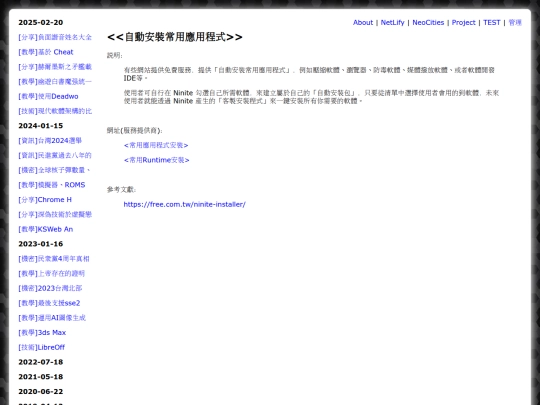Click the paragraph beginning 使用者可自行在 Ninite
540x405 pixels.
click(x=311, y=97)
